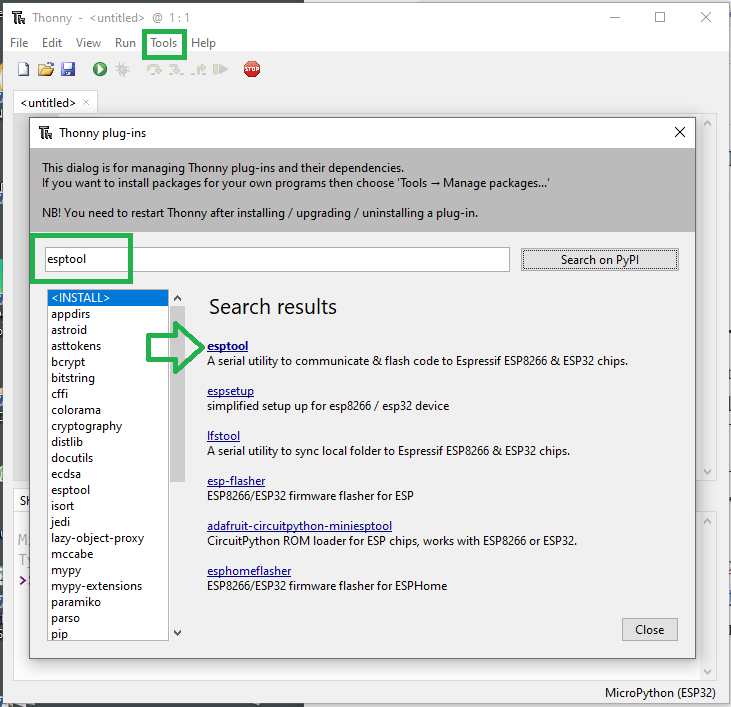
Task: Open the Run menu
Action: 125,43
